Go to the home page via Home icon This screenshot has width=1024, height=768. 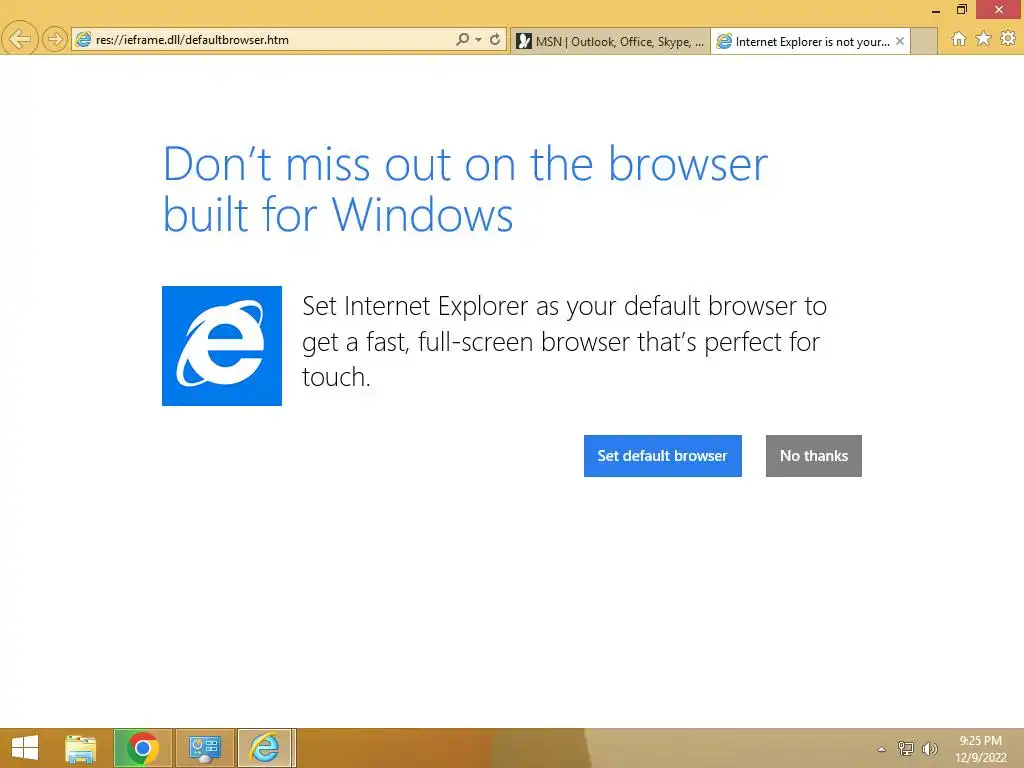pyautogui.click(x=959, y=39)
